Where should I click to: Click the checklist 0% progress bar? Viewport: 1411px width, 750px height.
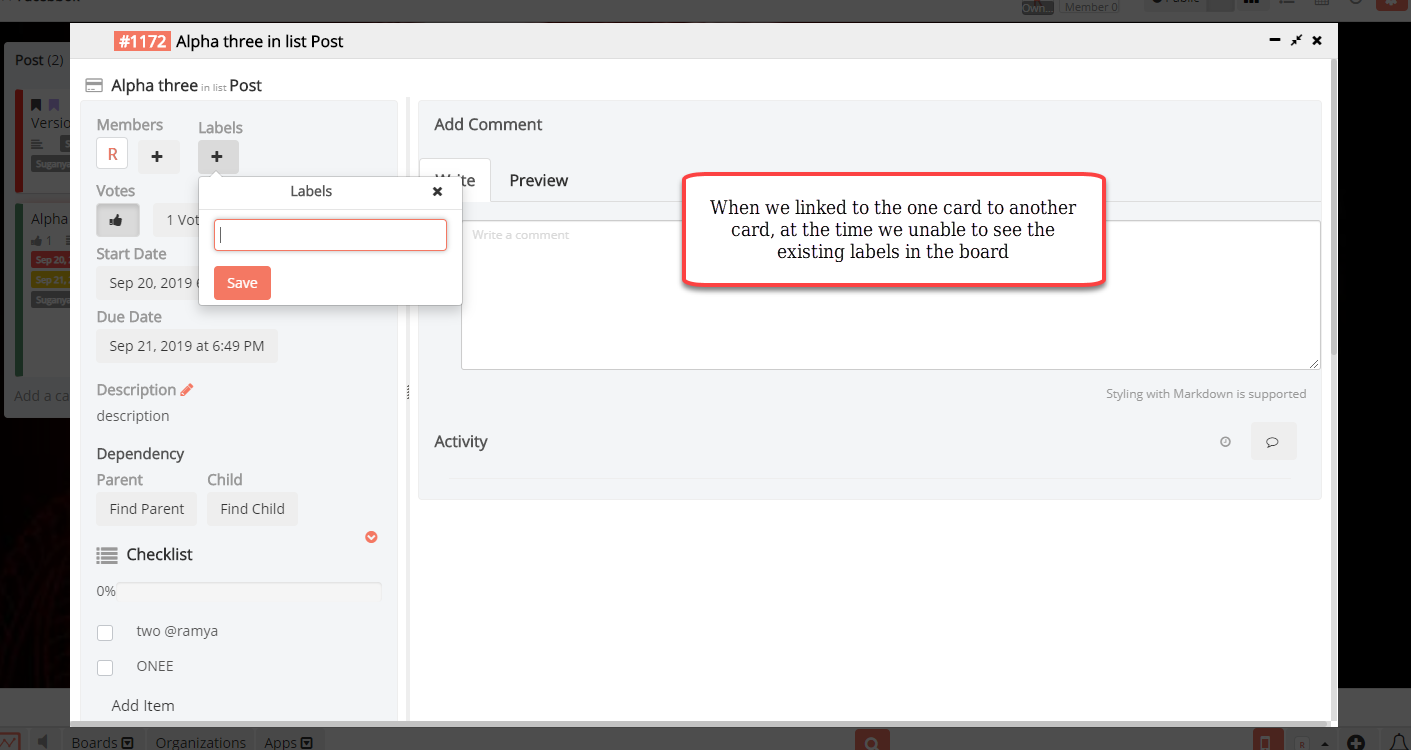tap(249, 591)
